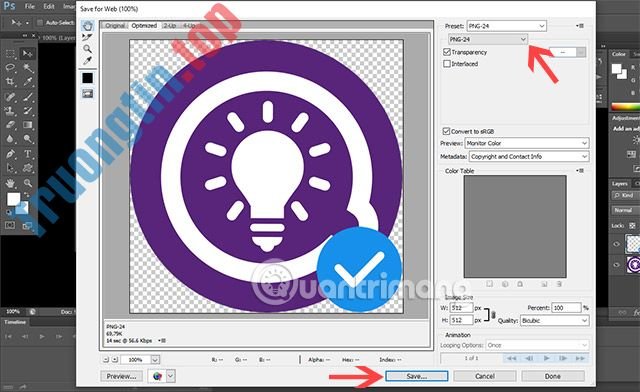Click the H height input field

pyautogui.click(x=461, y=320)
